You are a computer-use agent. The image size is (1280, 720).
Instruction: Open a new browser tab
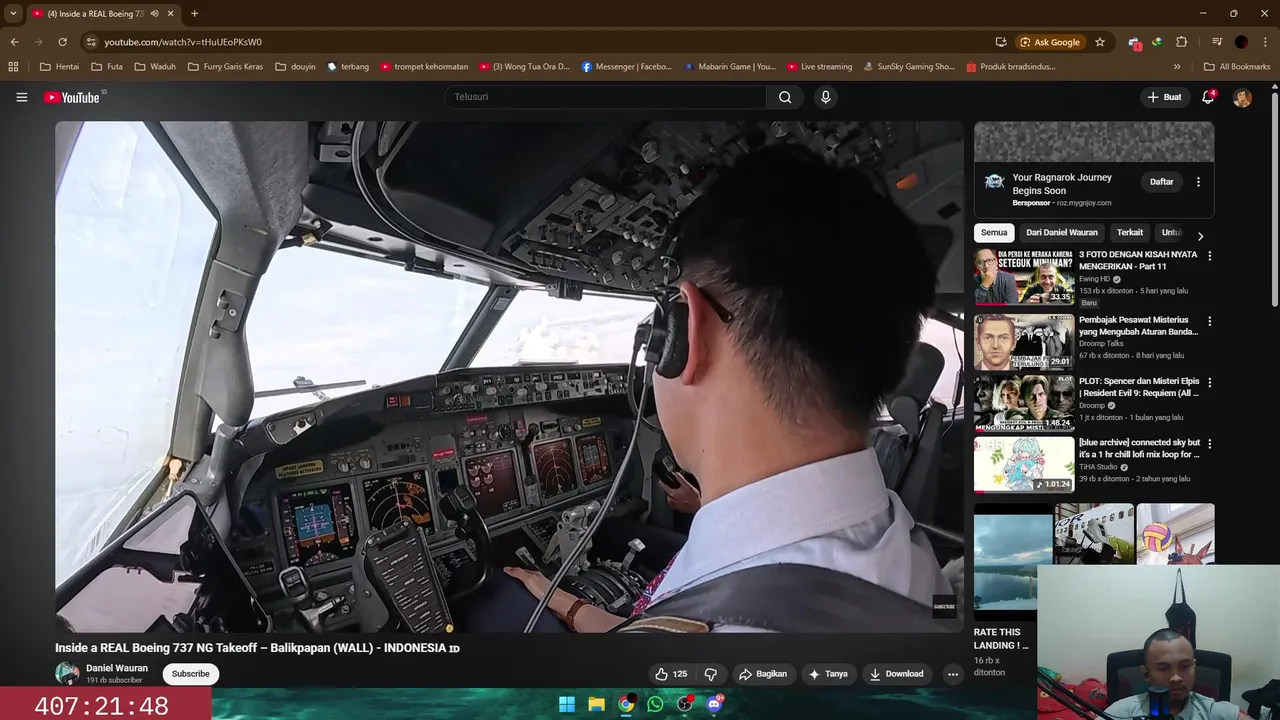194,14
